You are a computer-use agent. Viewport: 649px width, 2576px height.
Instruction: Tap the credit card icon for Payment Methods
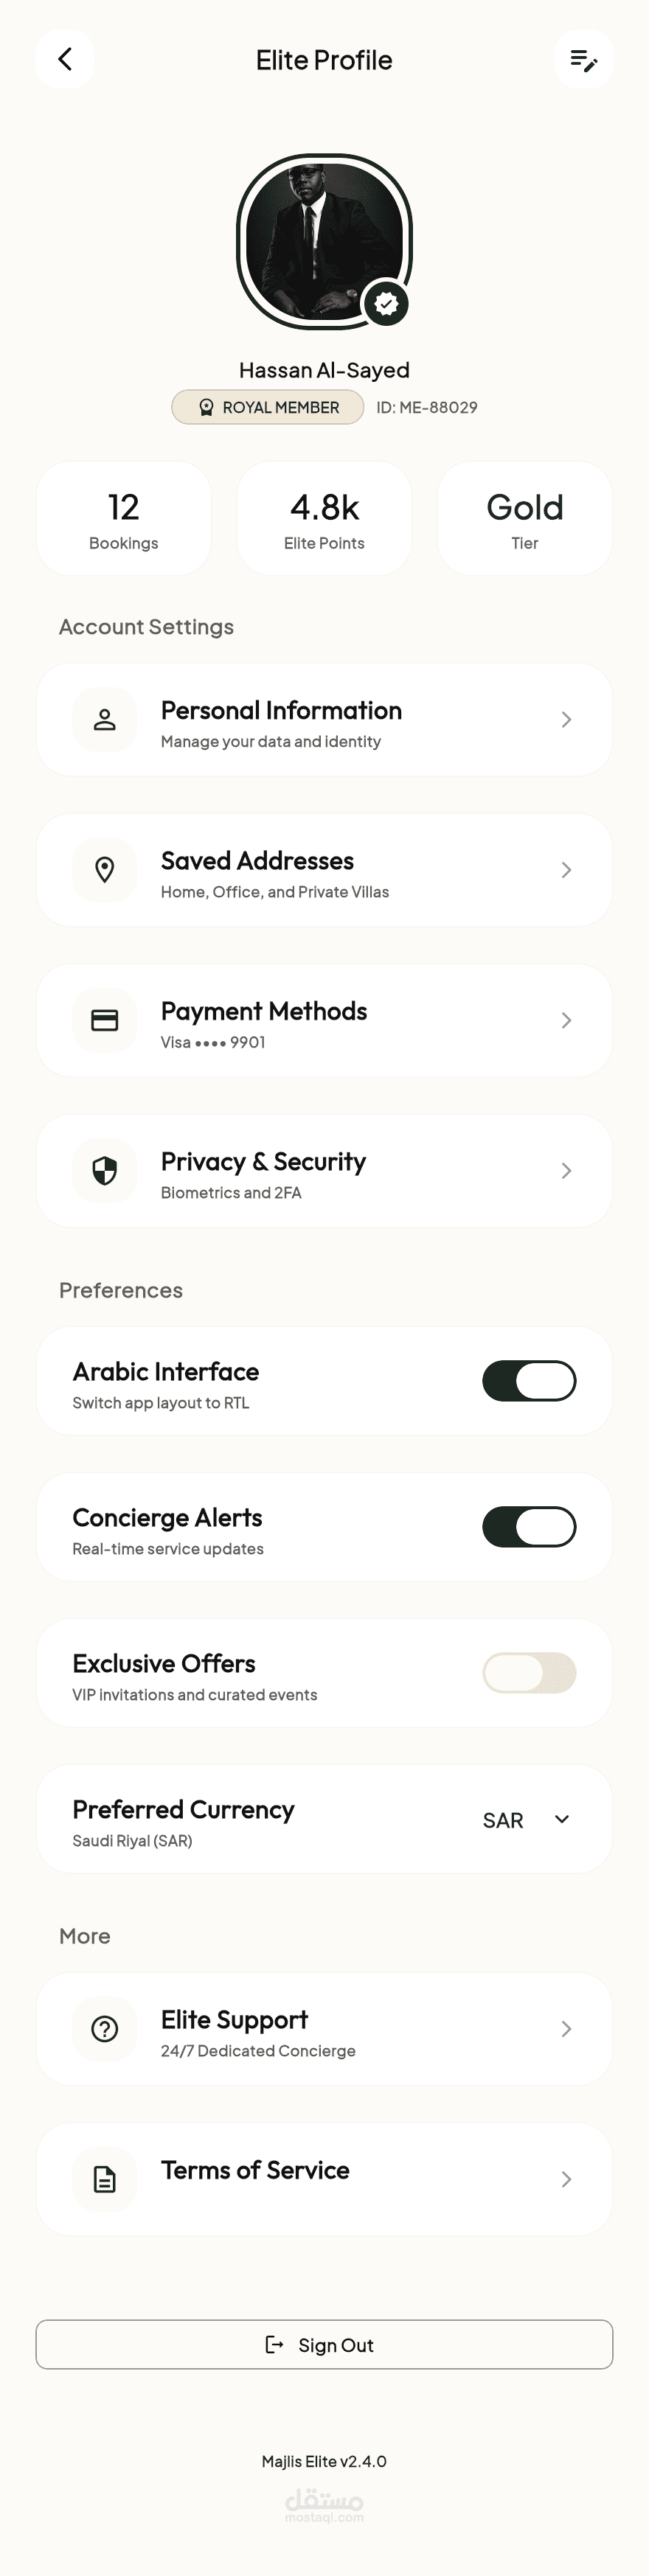coord(105,1020)
